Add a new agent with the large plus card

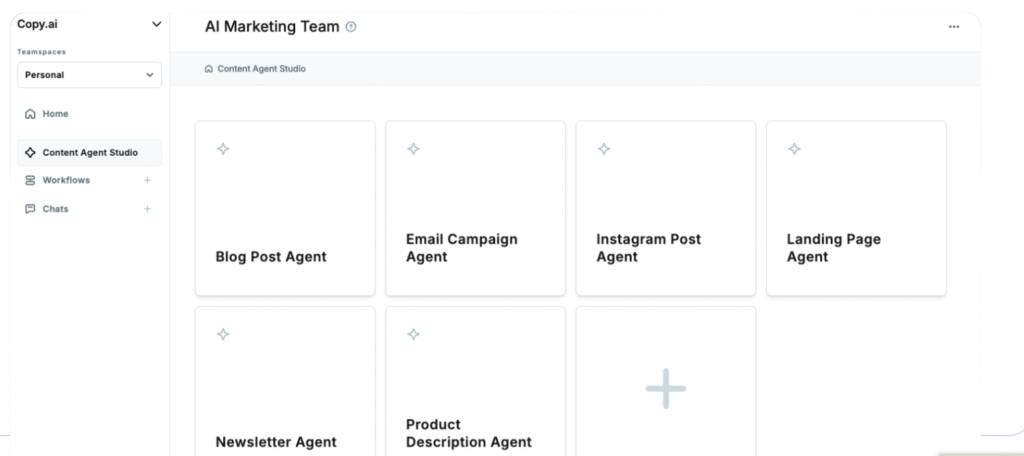(x=665, y=388)
